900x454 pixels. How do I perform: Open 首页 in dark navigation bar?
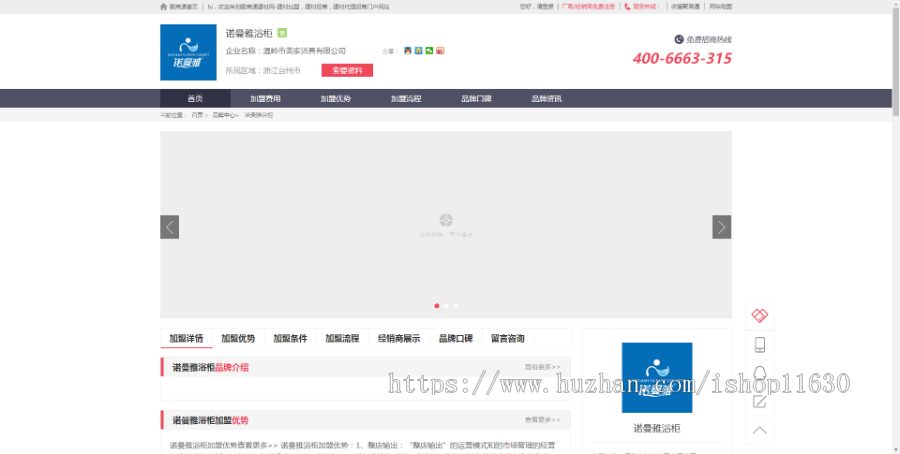[195, 99]
